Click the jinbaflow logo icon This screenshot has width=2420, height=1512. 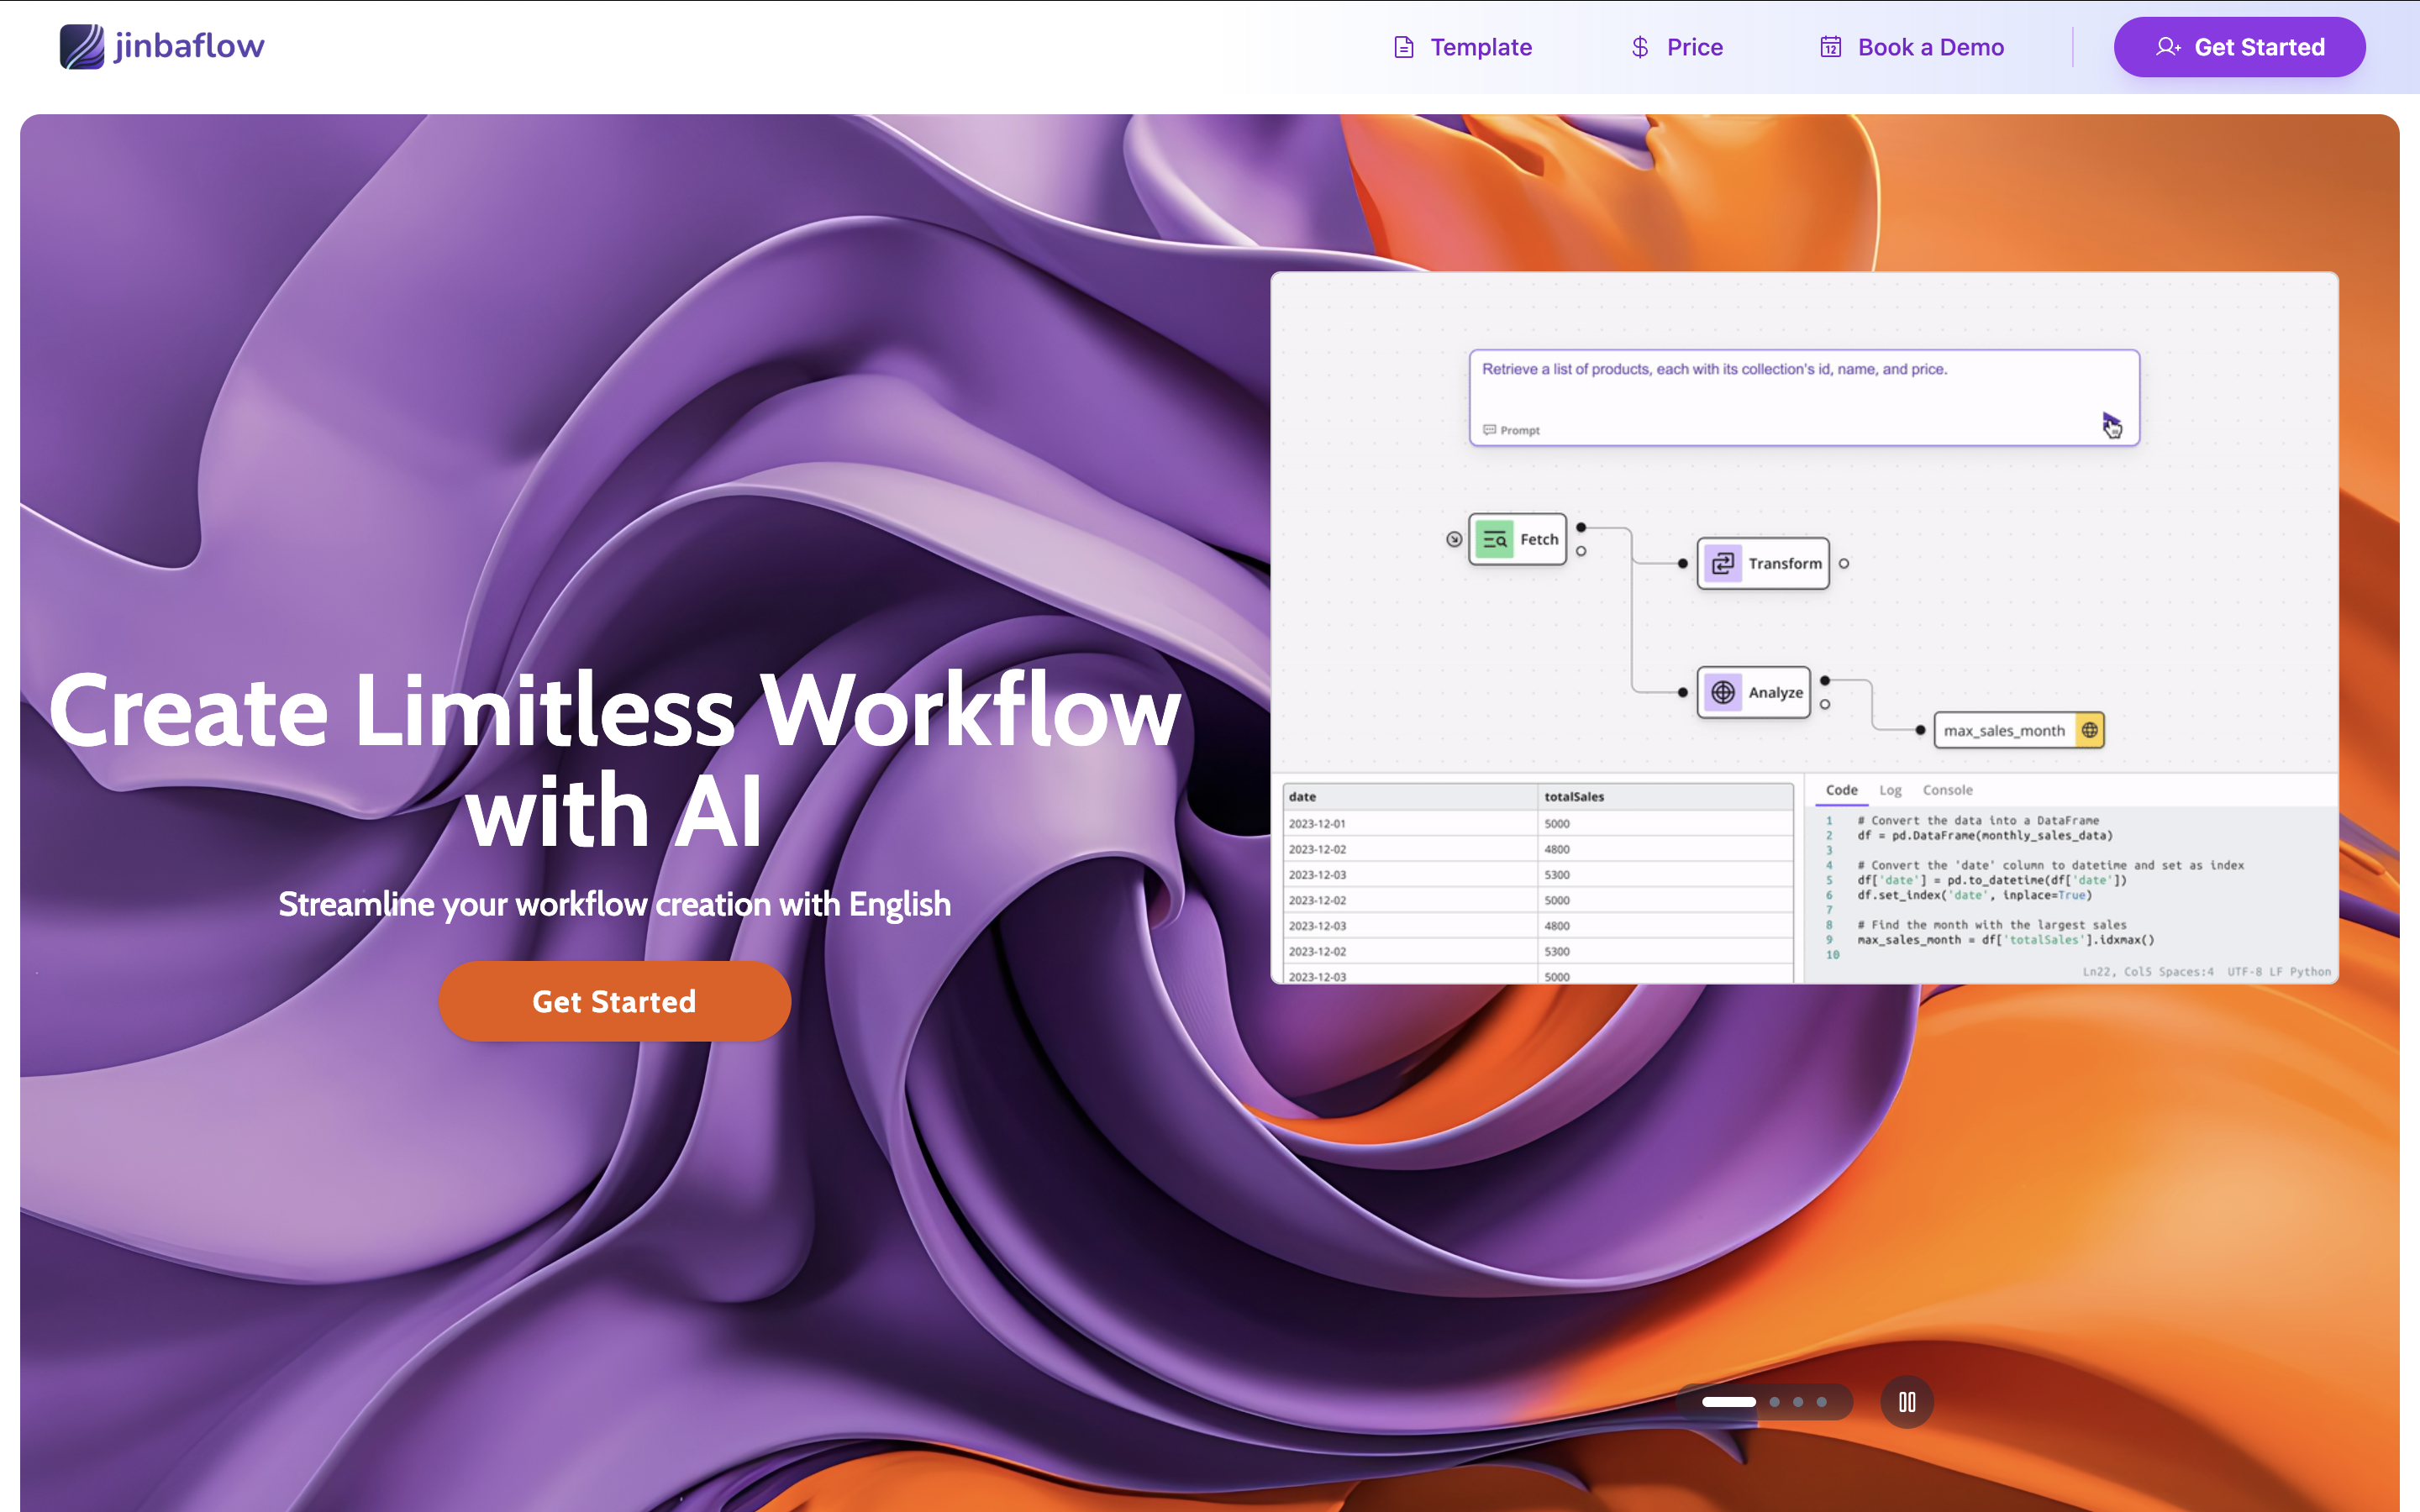82,47
